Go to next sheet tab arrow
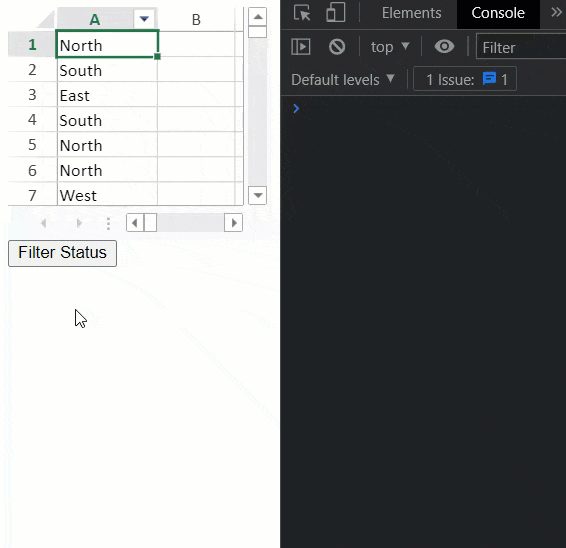 79,223
